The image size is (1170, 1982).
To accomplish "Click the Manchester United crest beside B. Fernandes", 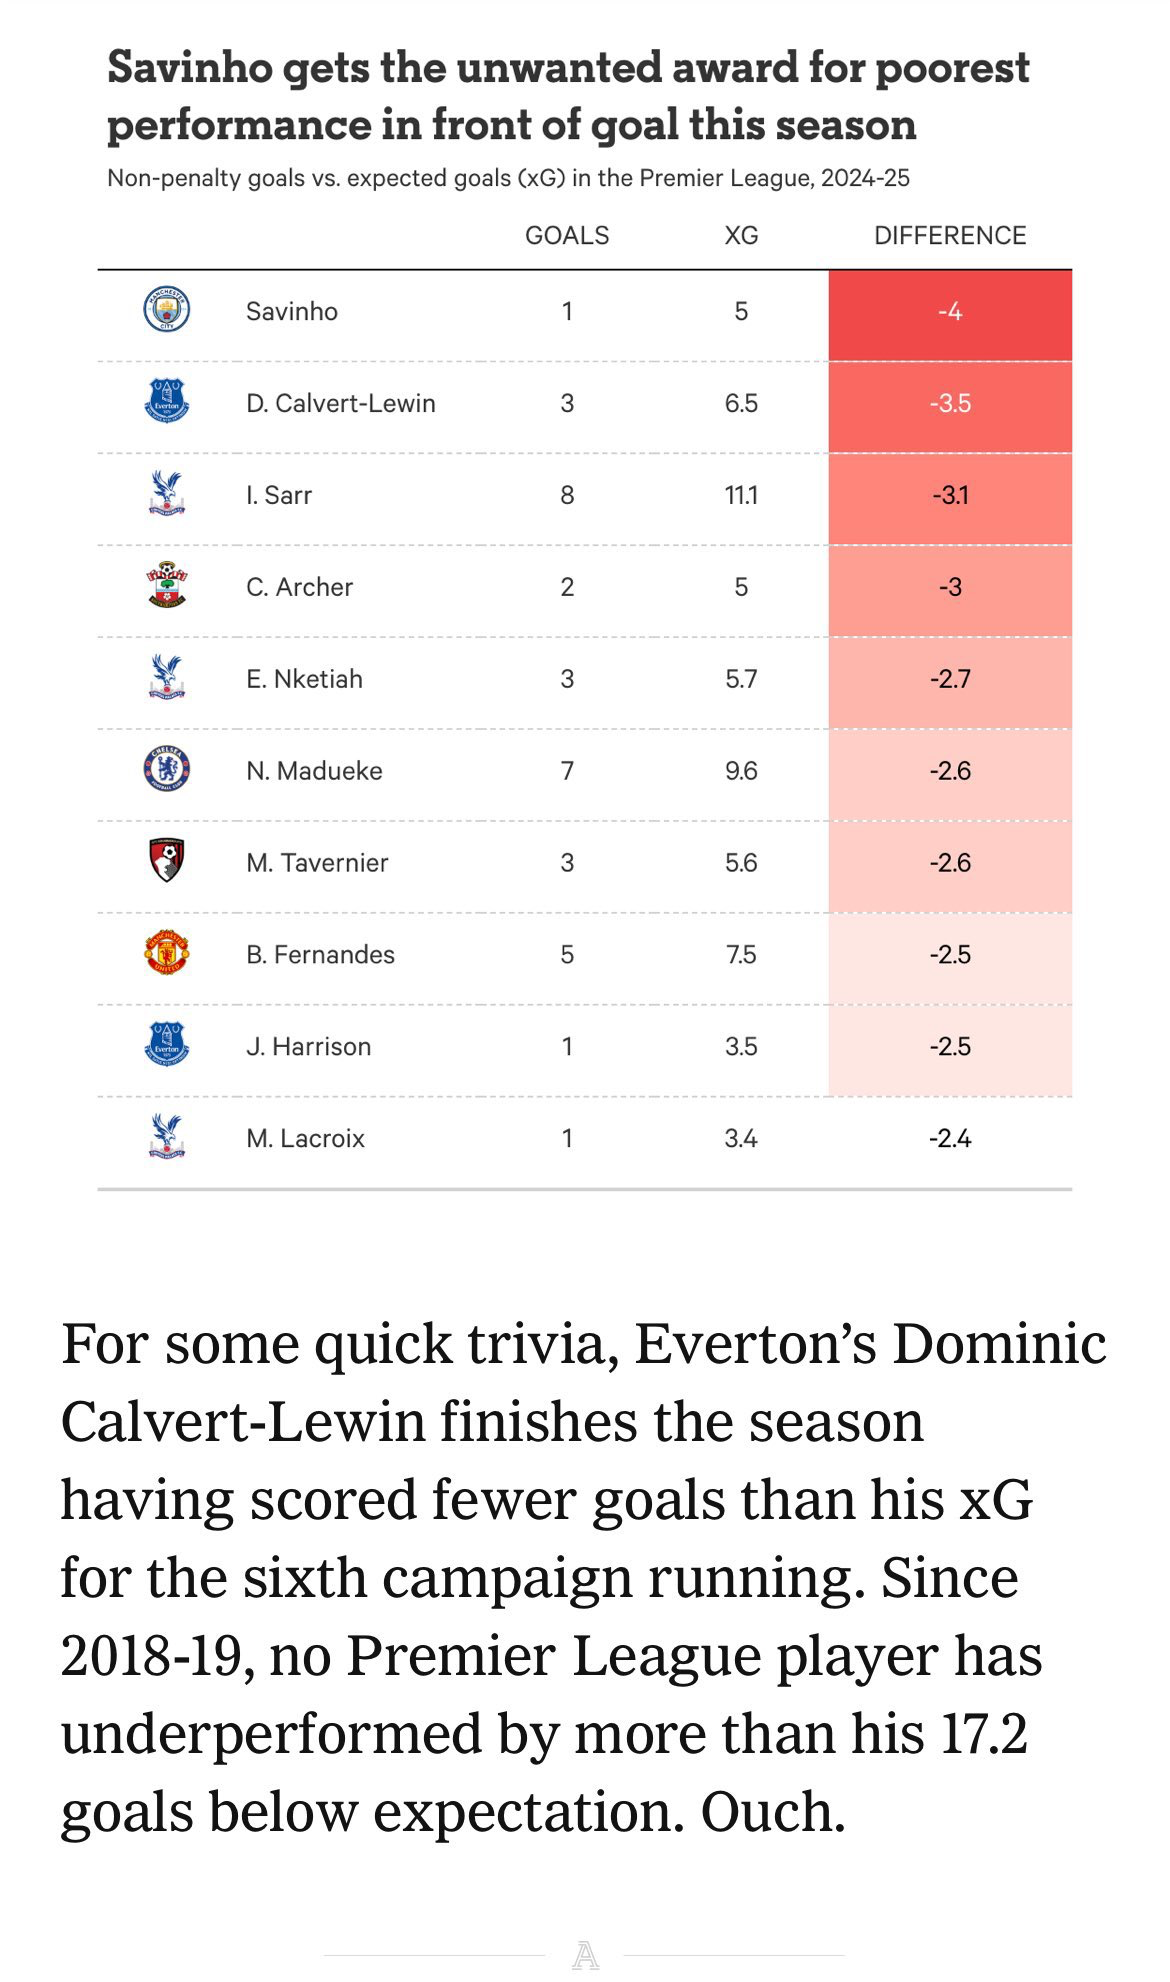I will 166,952.
